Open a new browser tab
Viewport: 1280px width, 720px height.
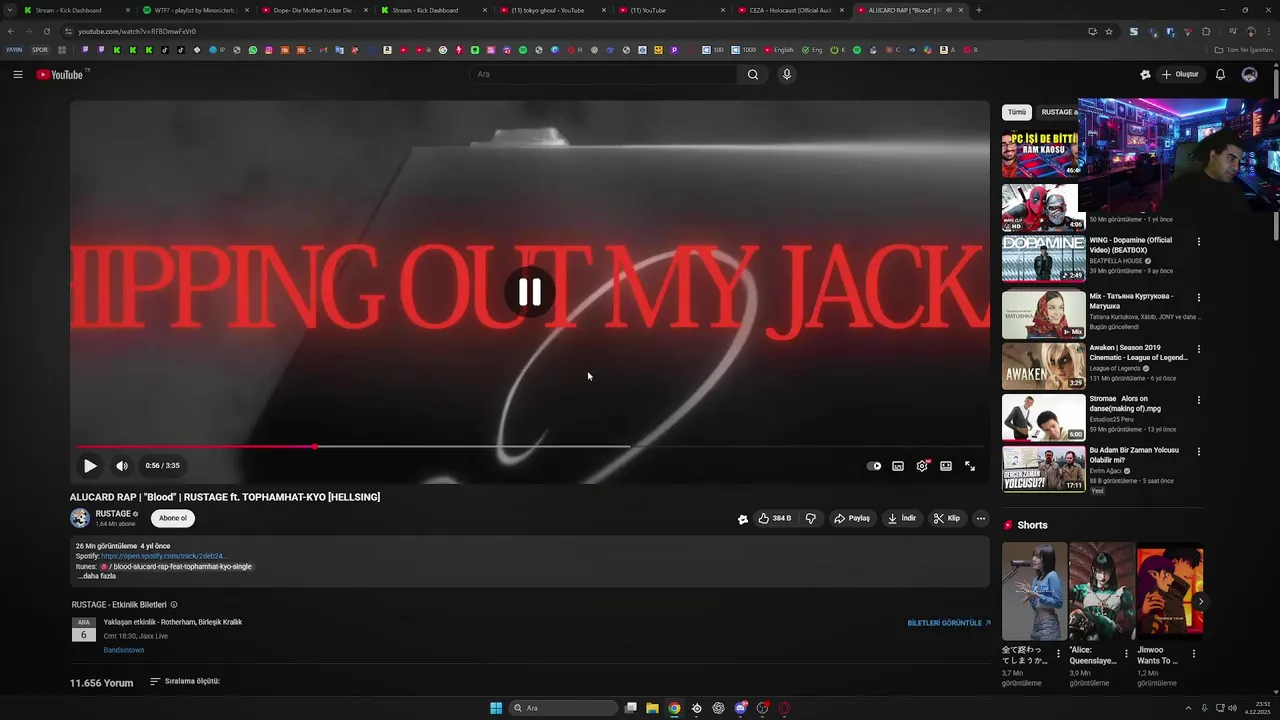[x=978, y=10]
